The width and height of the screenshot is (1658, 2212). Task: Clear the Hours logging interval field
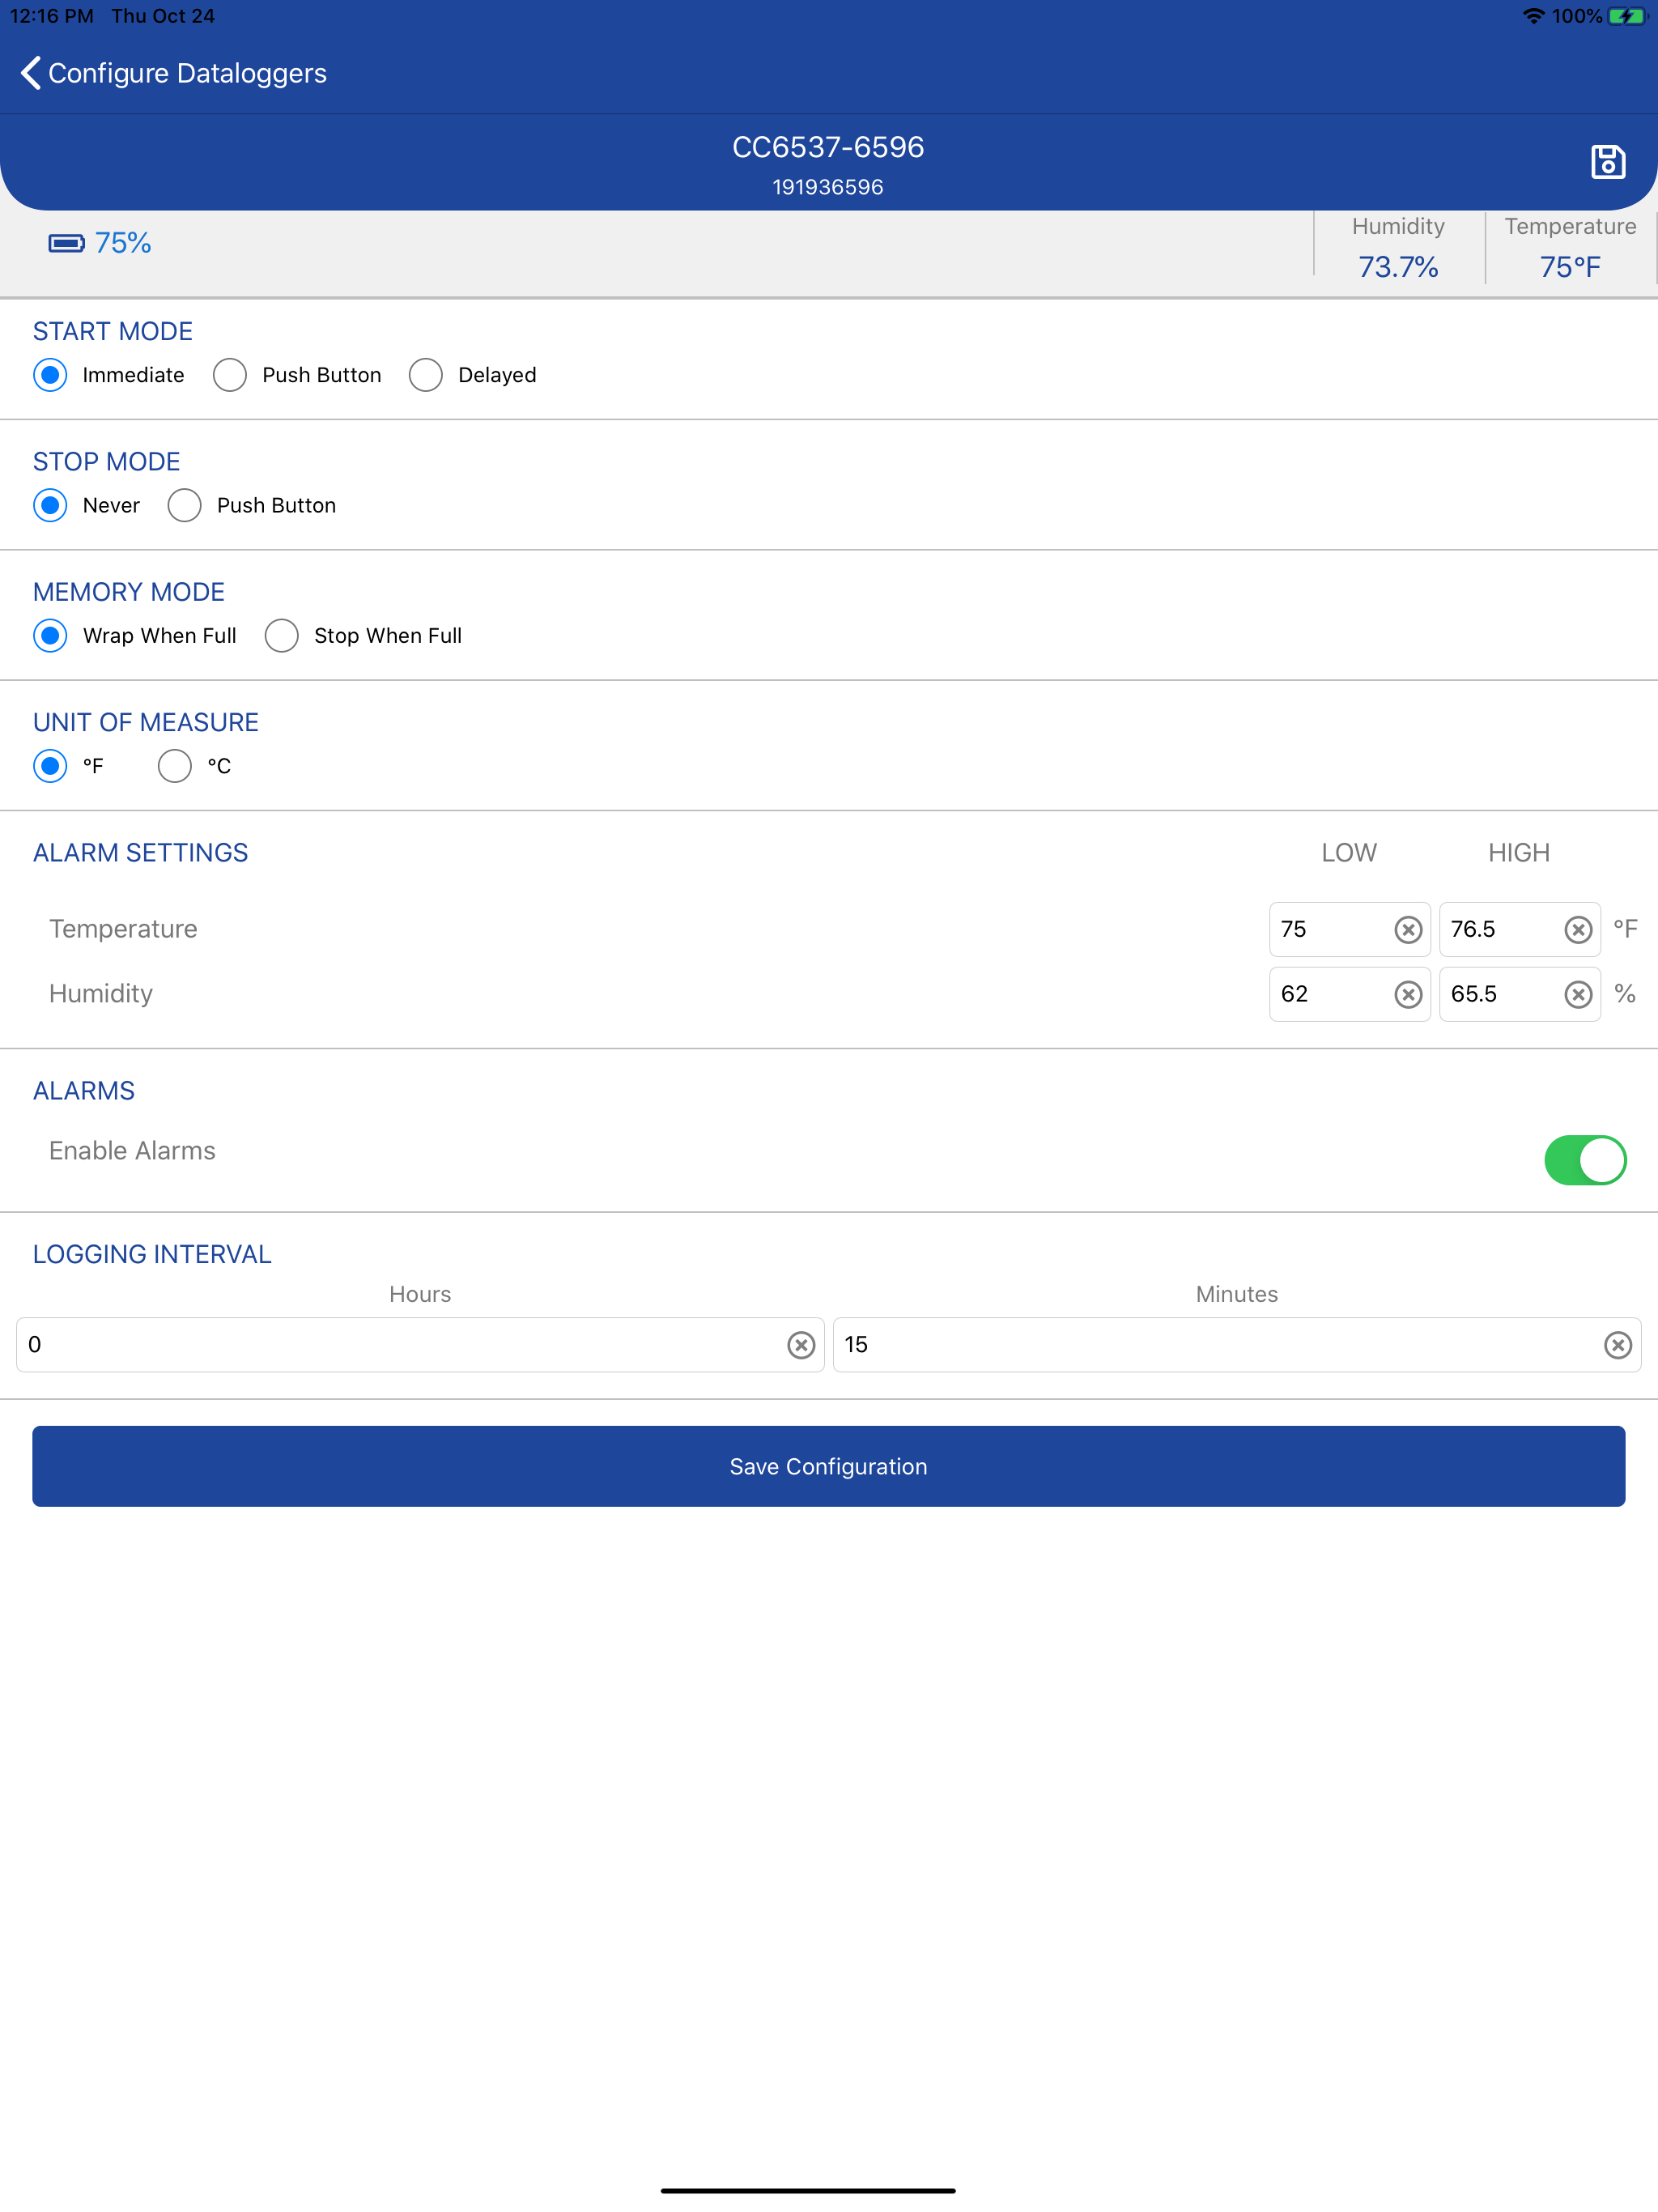click(x=800, y=1345)
